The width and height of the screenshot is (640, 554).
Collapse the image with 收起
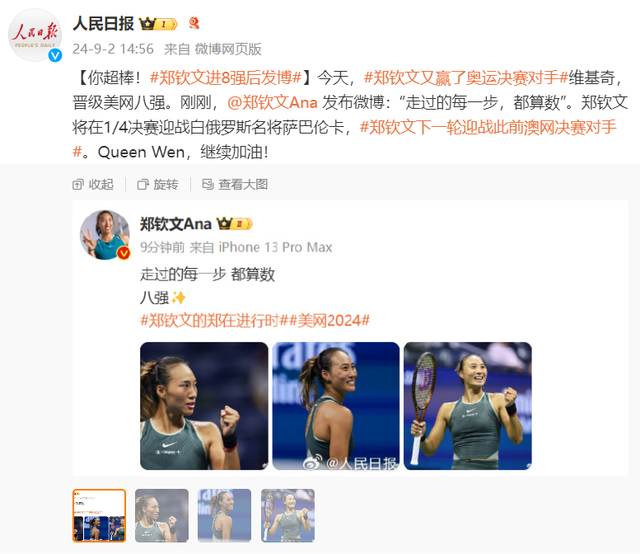tap(93, 185)
